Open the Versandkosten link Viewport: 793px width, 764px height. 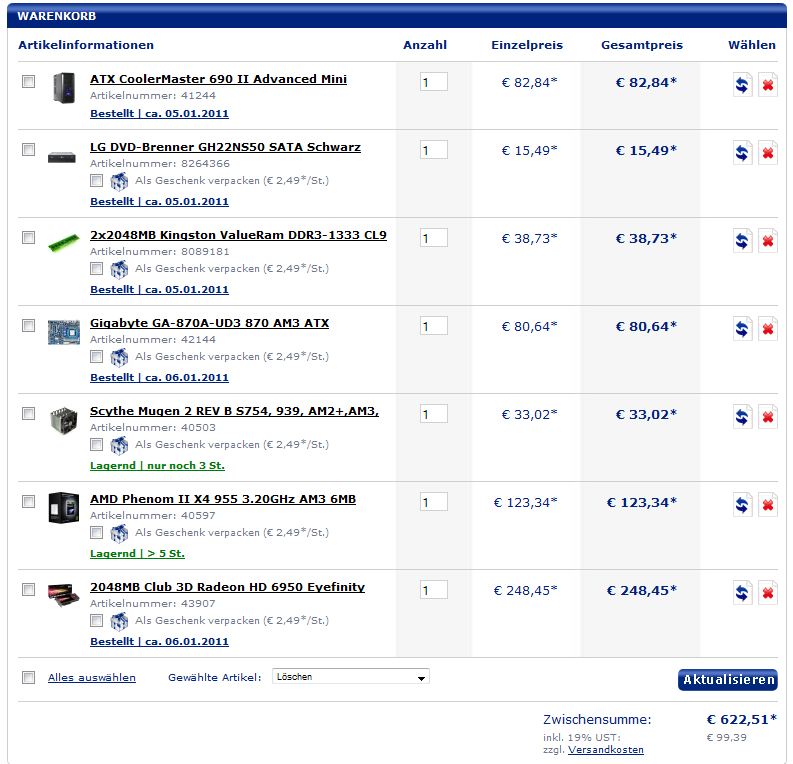point(608,749)
